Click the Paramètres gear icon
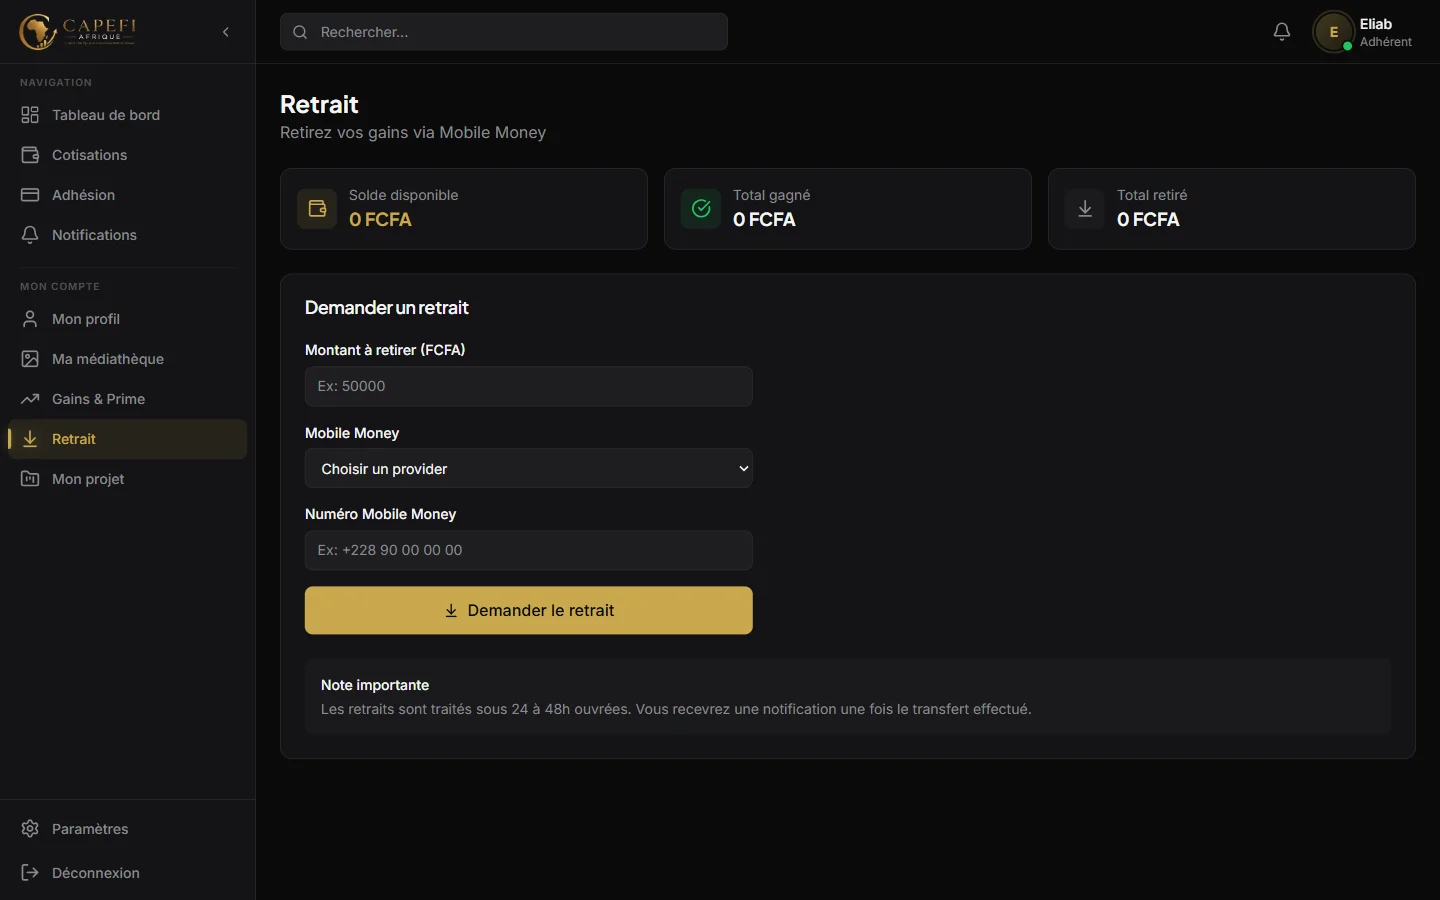The image size is (1440, 900). tap(30, 829)
